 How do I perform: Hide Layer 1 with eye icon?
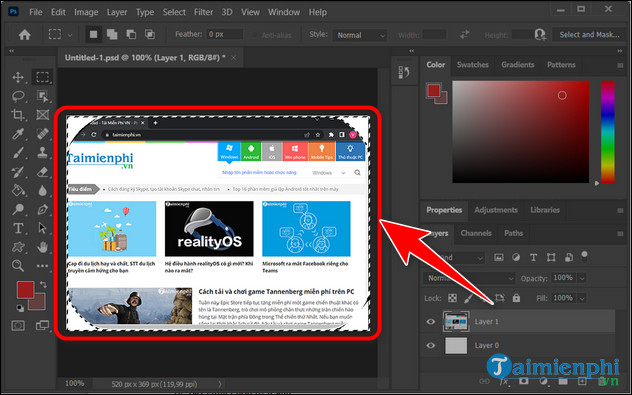[430, 321]
